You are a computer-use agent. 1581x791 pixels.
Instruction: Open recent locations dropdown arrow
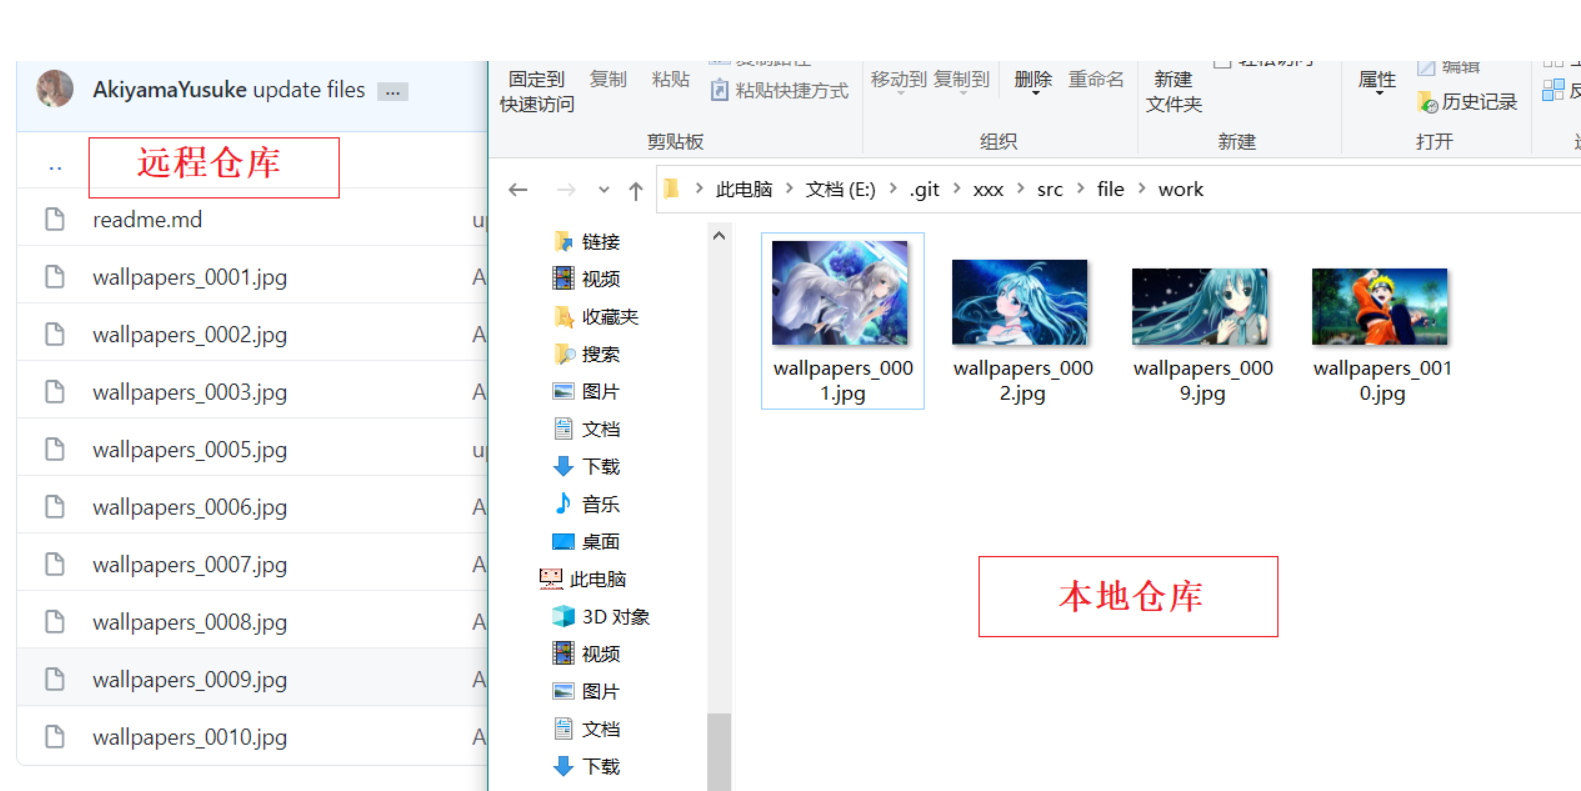point(603,190)
